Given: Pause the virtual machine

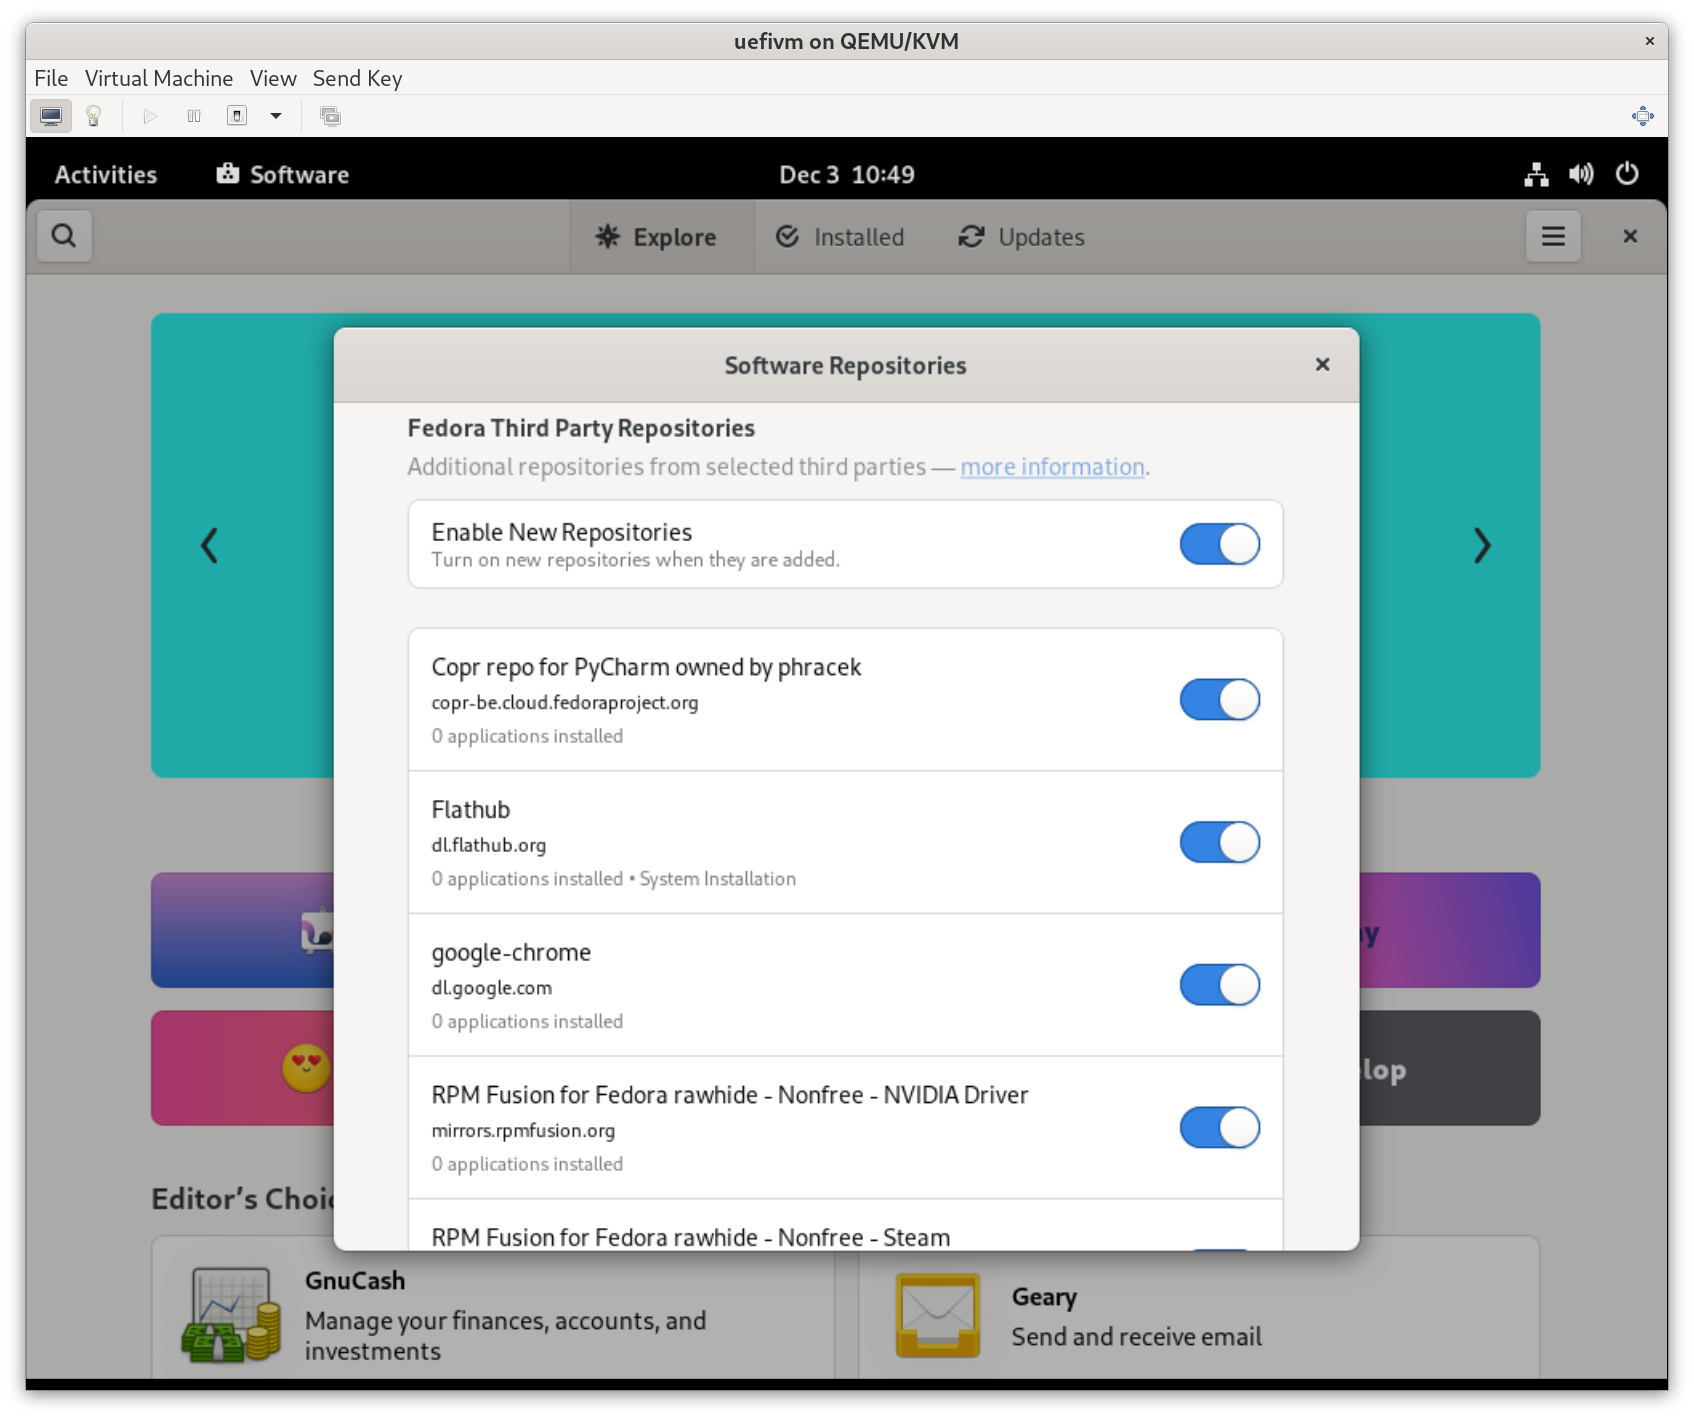Looking at the screenshot, I should pos(194,116).
